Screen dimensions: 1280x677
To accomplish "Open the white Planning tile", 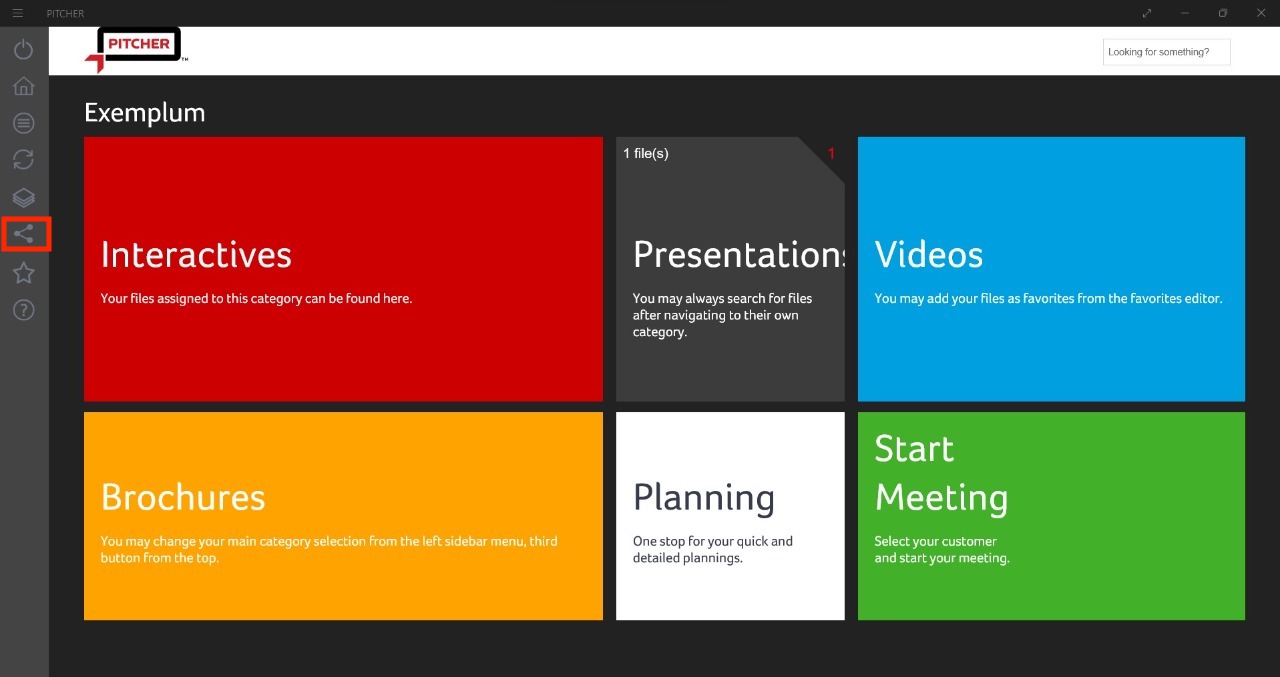I will (730, 516).
